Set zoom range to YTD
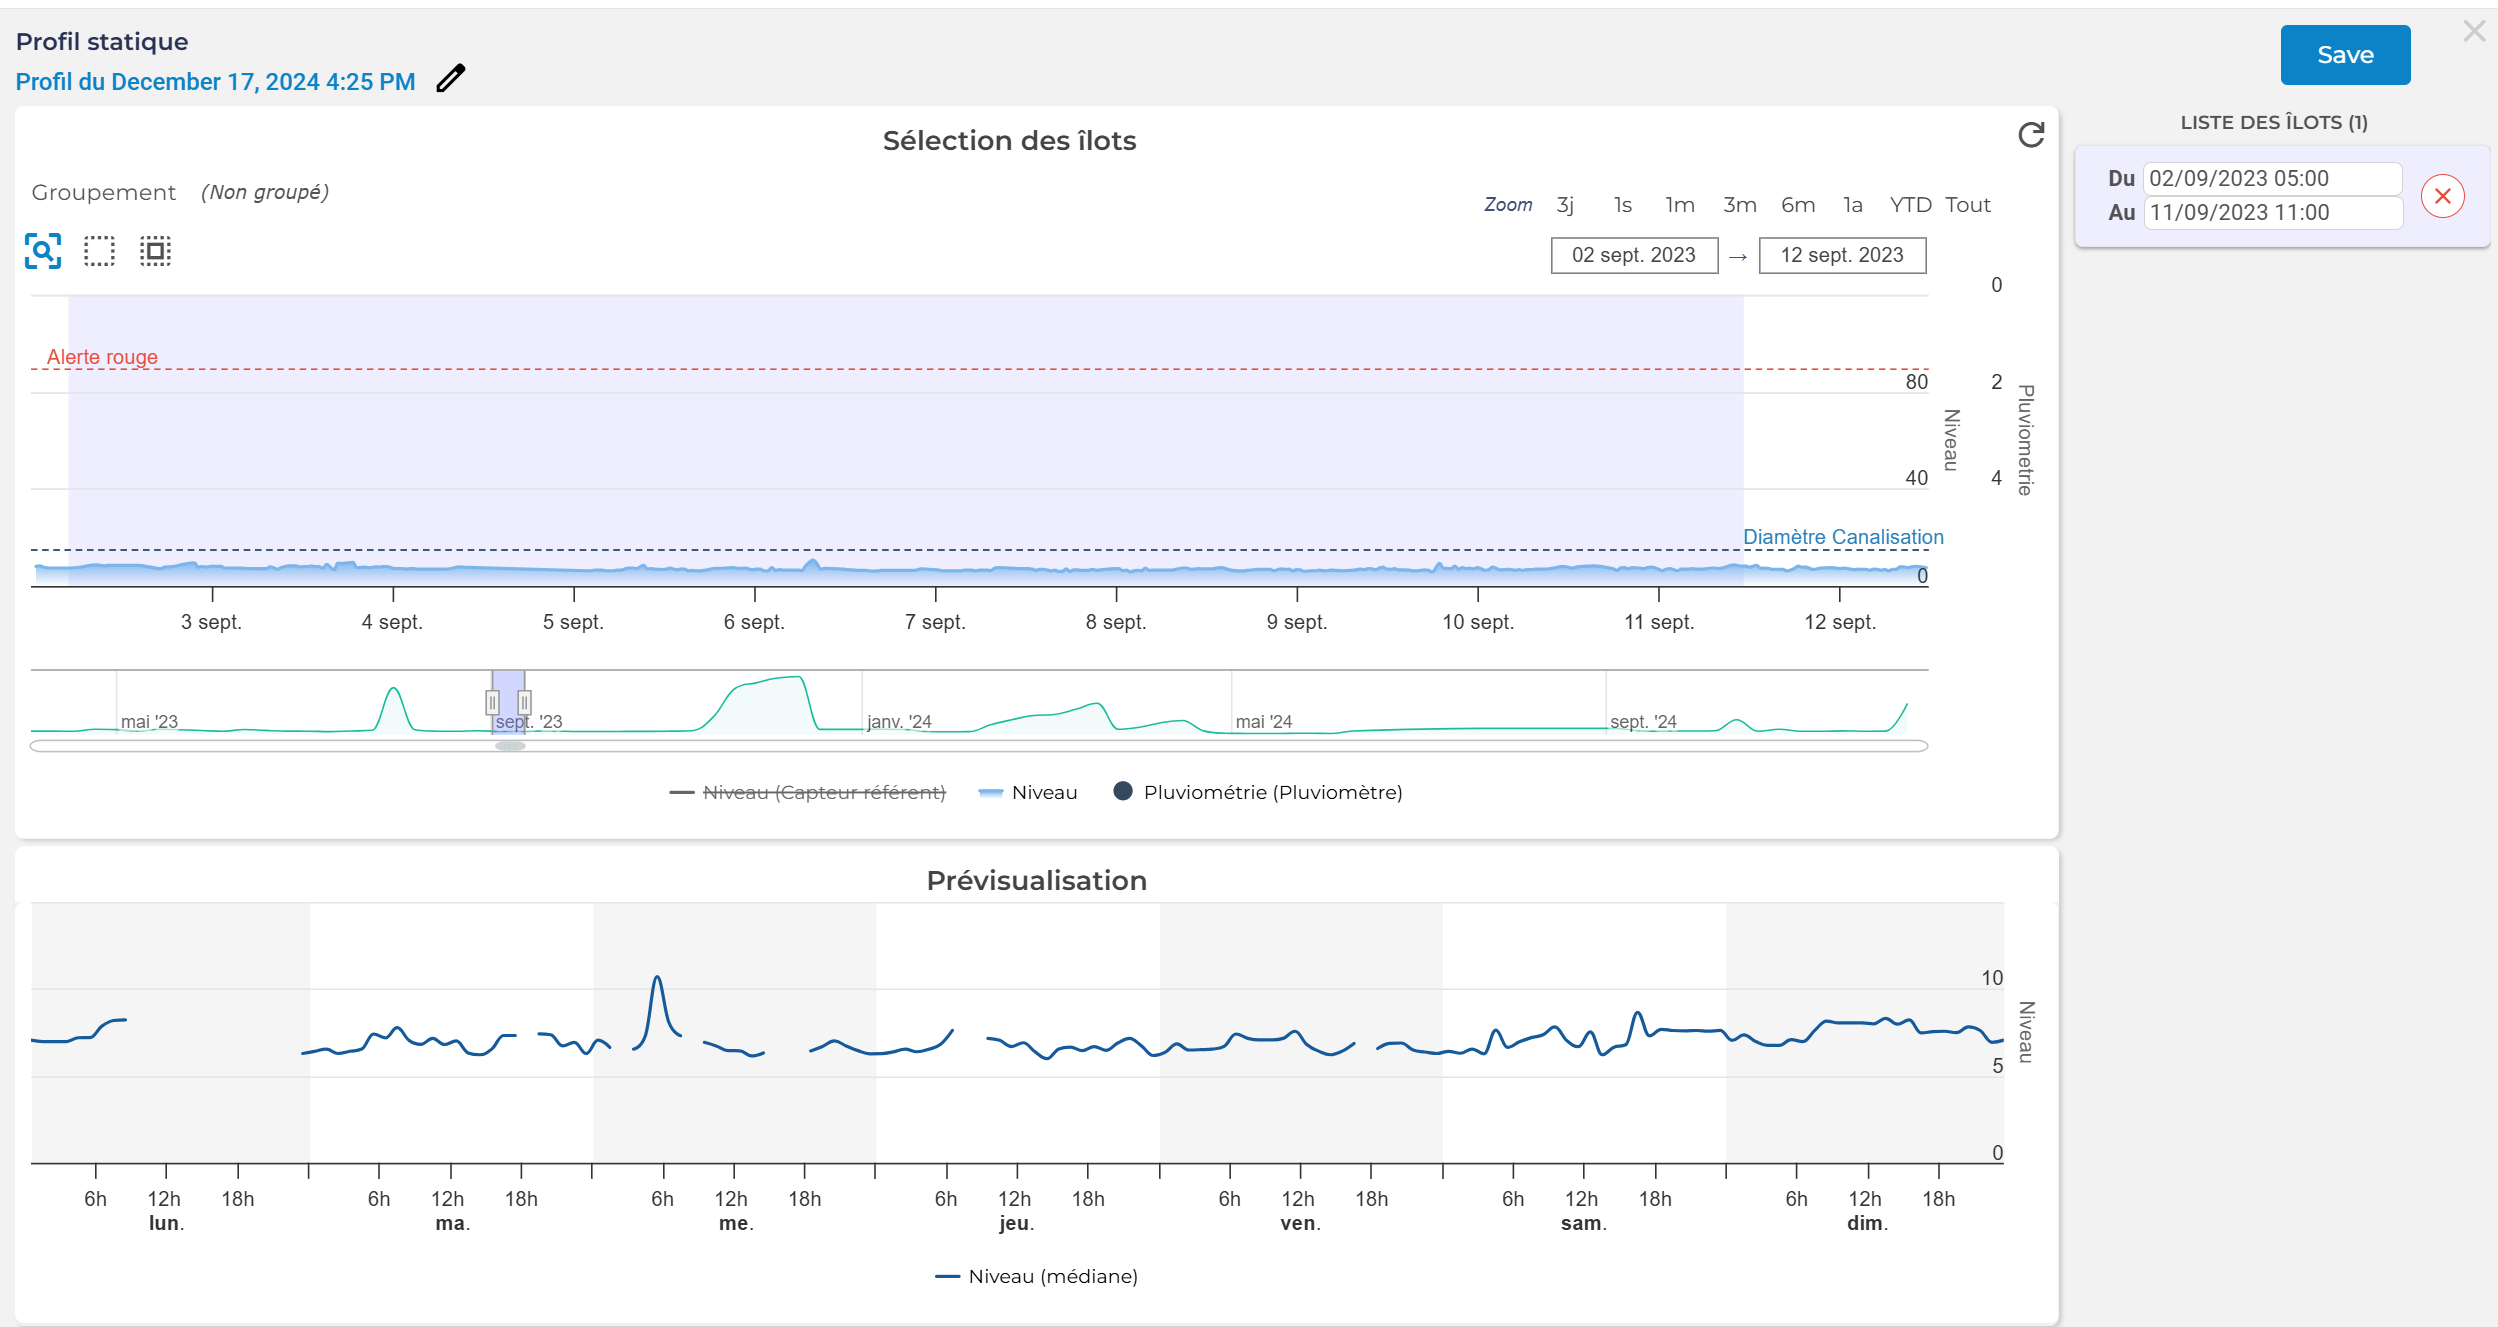 1909,205
